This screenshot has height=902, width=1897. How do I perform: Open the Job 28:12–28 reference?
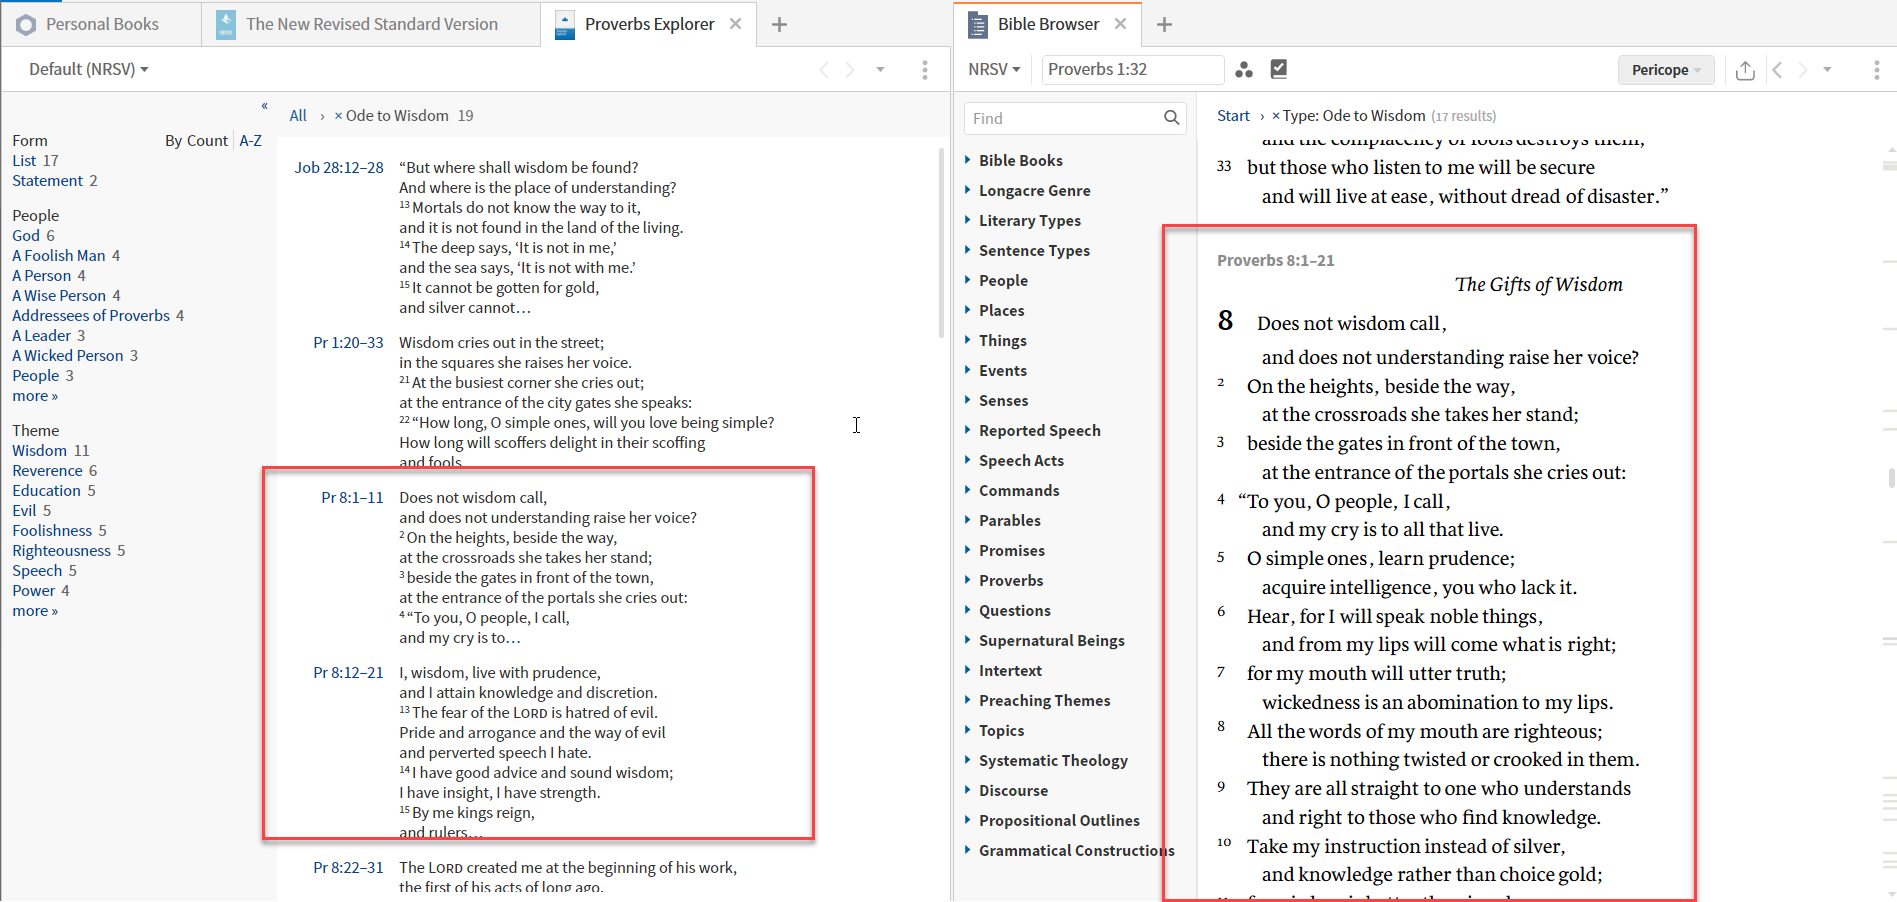[339, 168]
